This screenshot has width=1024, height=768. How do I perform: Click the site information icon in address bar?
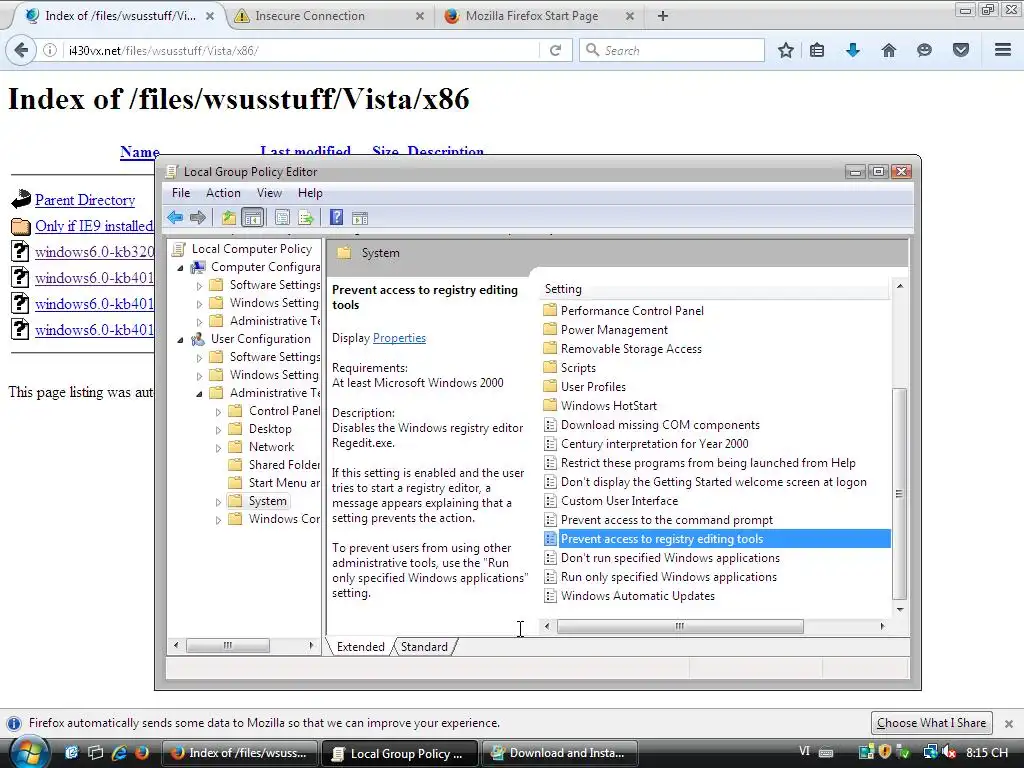(50, 50)
